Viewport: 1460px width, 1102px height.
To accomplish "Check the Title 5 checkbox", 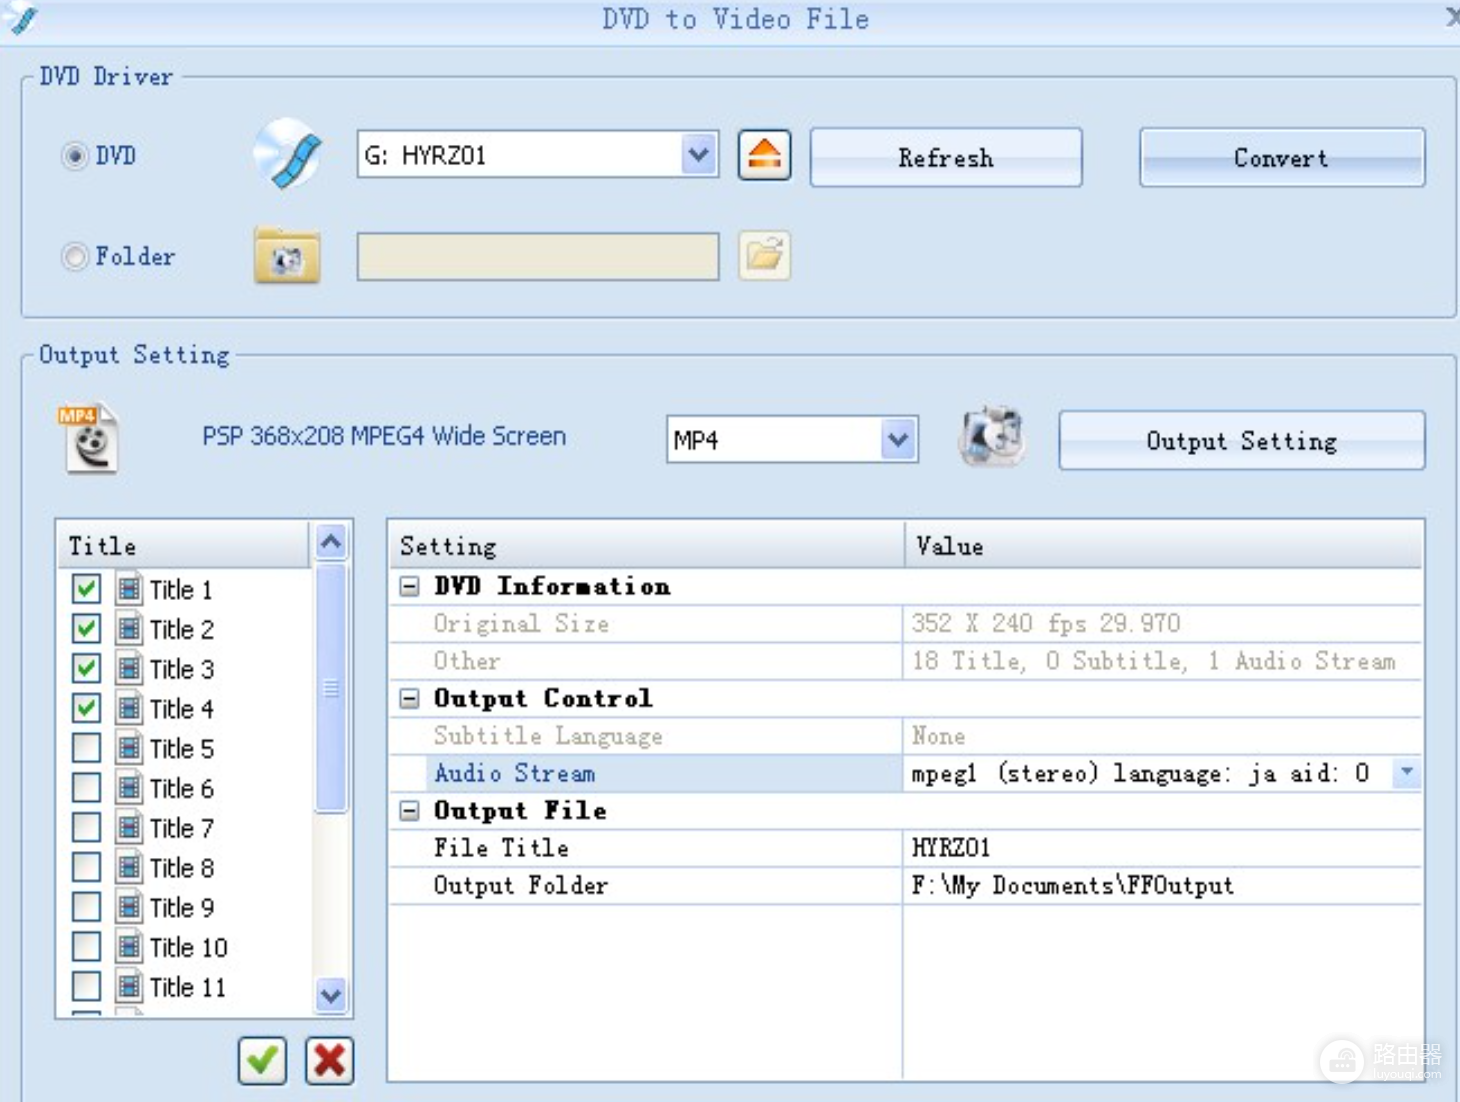I will pos(86,748).
